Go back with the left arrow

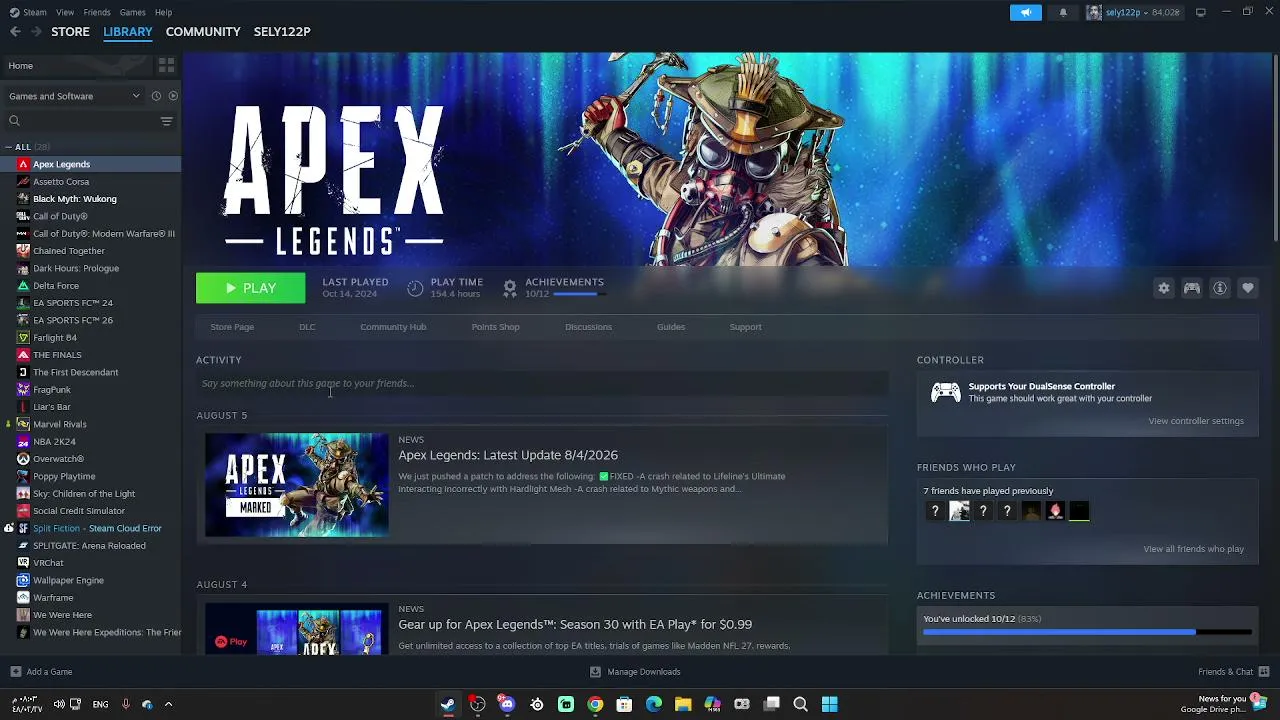[x=15, y=32]
